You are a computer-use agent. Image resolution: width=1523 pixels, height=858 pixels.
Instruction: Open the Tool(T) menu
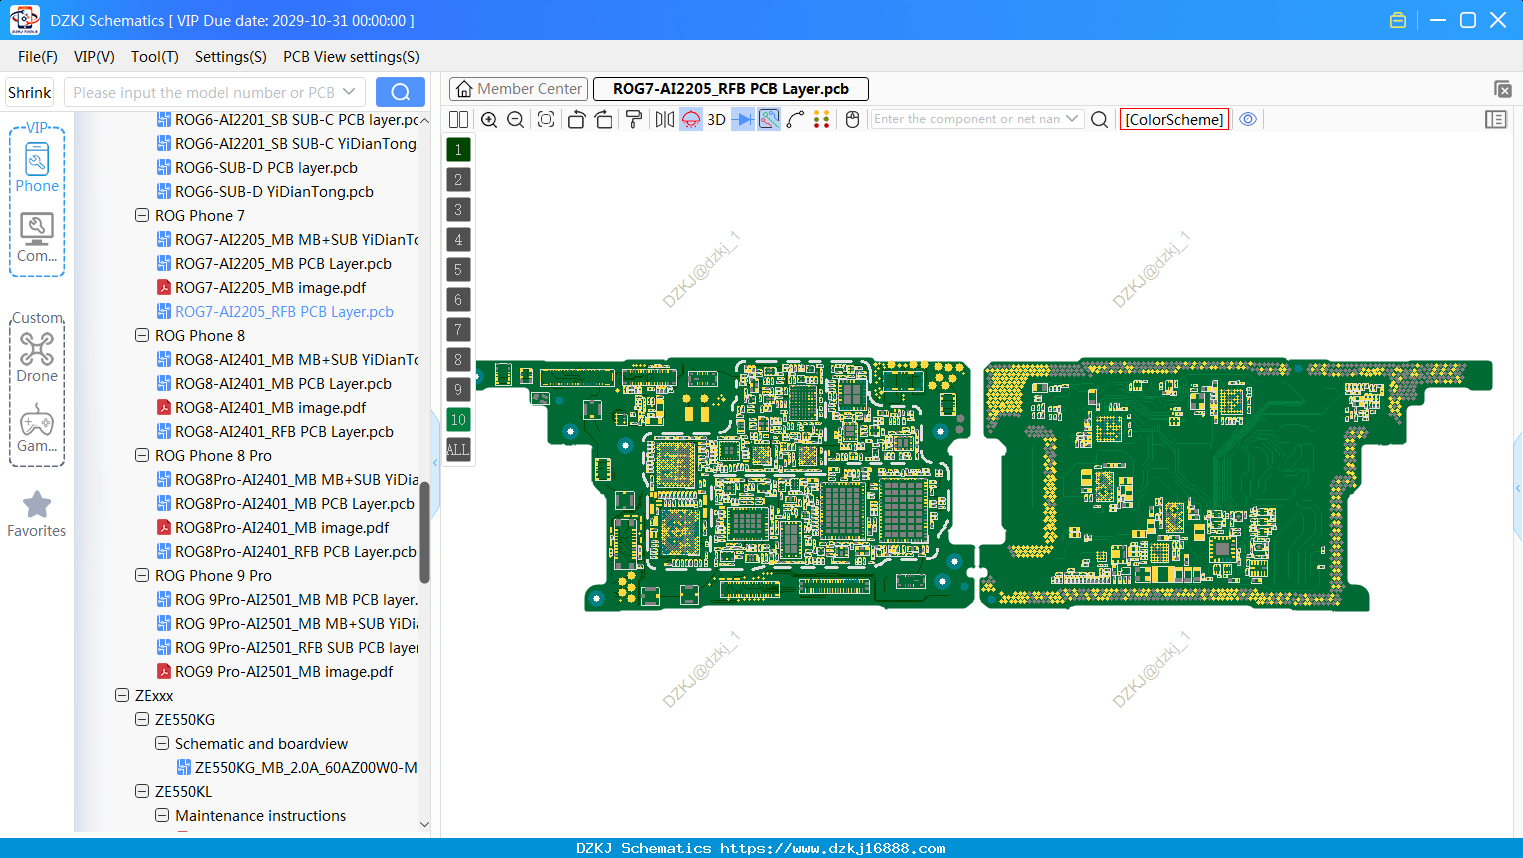click(x=155, y=57)
